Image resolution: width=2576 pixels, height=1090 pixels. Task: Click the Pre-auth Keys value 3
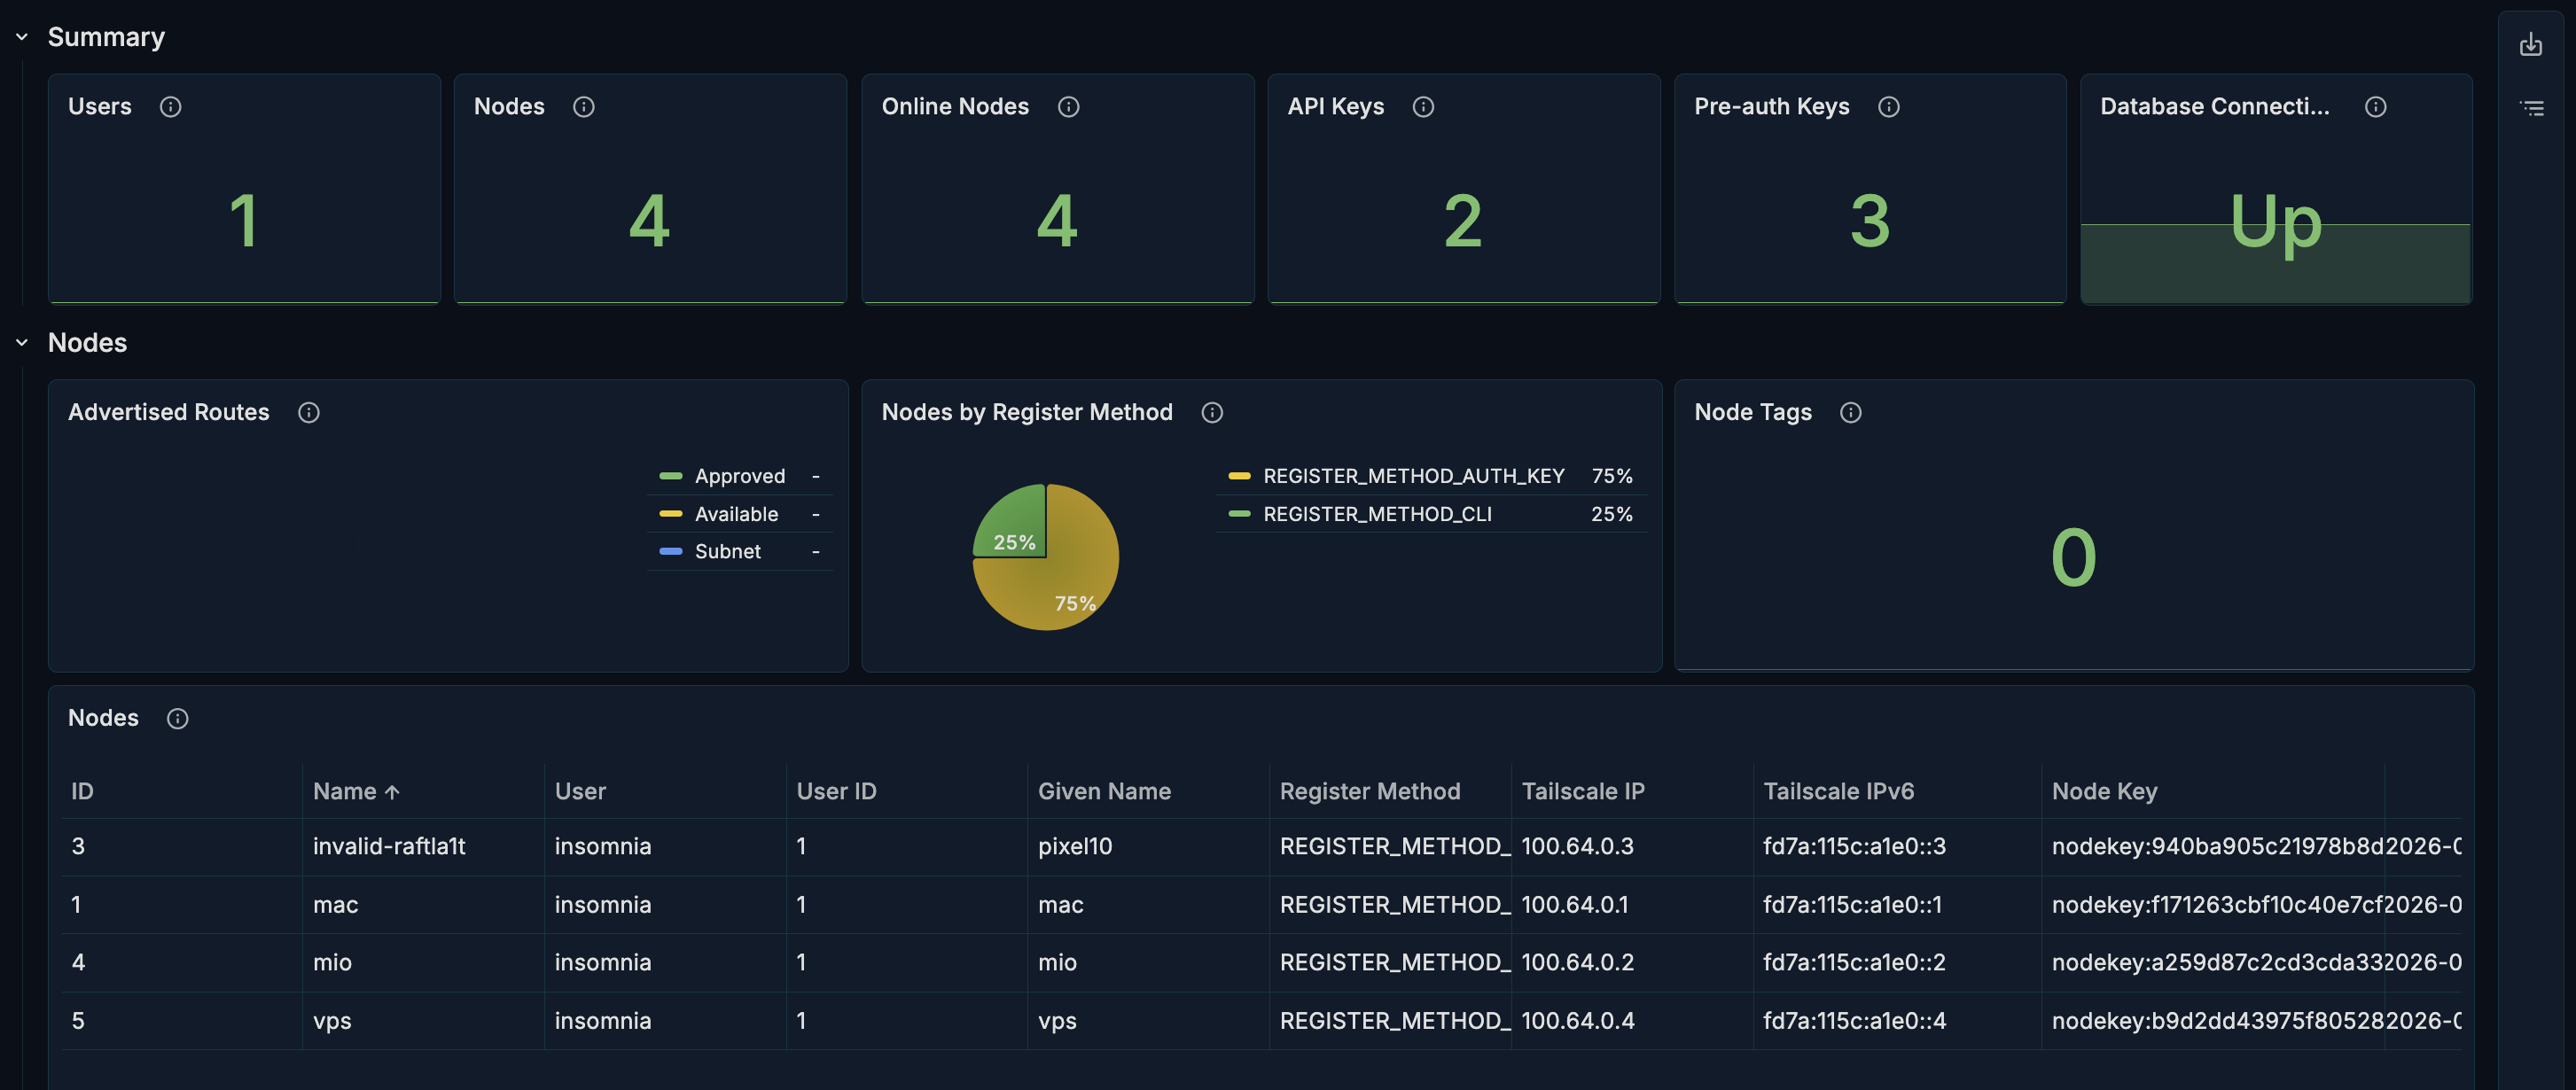point(1870,221)
